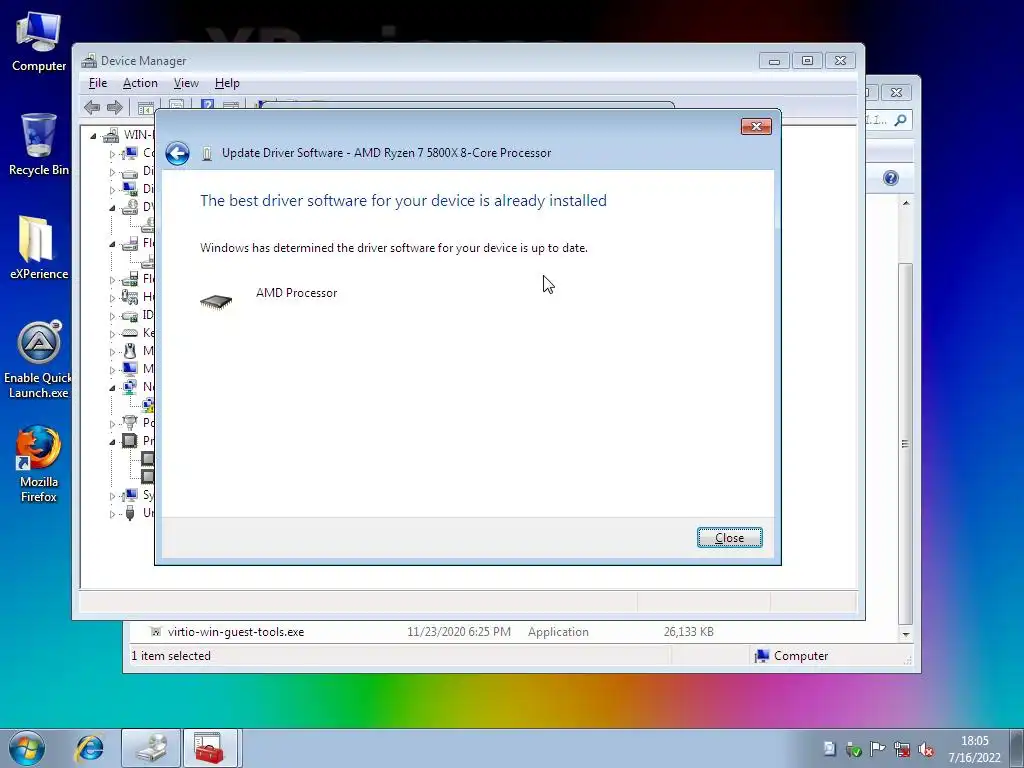Select the Human Interface Devices category icon
The width and height of the screenshot is (1024, 768).
[x=130, y=297]
